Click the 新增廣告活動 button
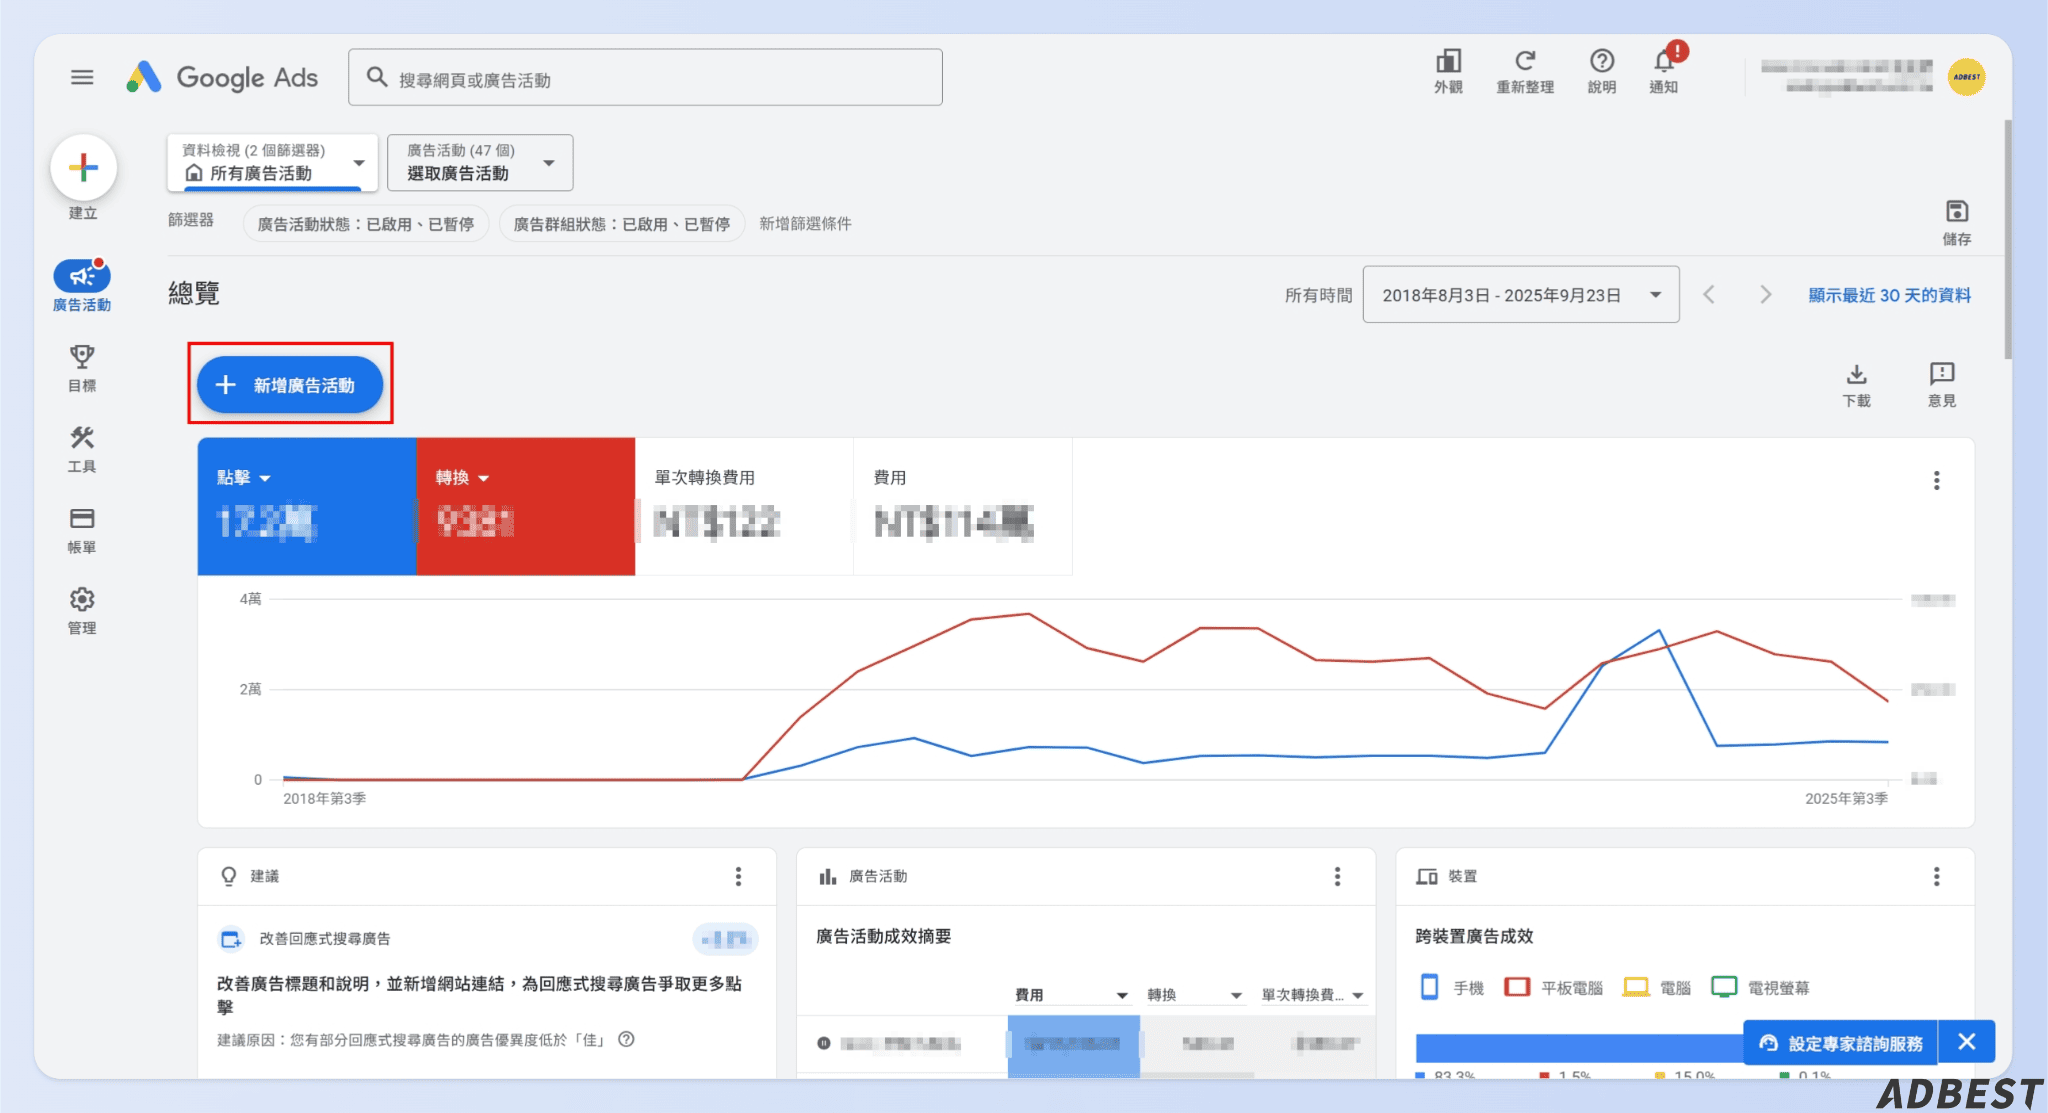Image resolution: width=2048 pixels, height=1113 pixels. tap(290, 384)
